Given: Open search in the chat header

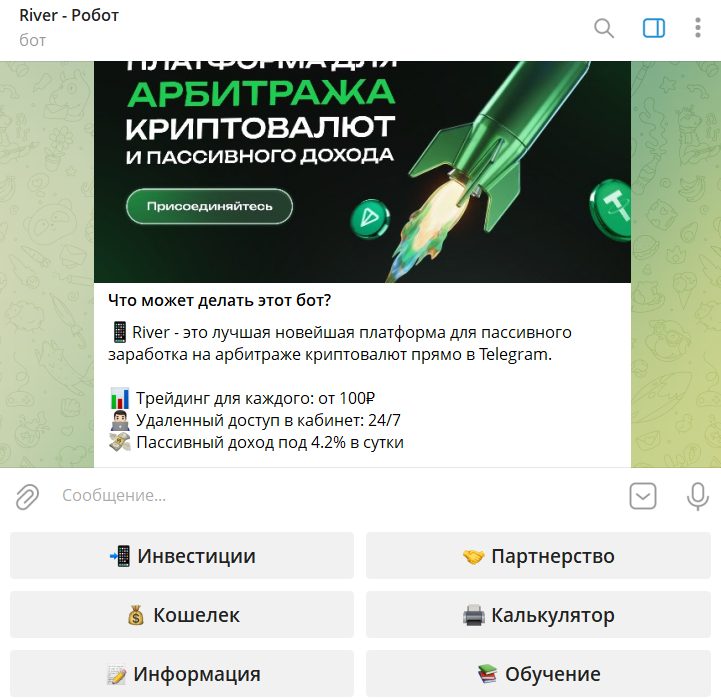Looking at the screenshot, I should [x=603, y=28].
